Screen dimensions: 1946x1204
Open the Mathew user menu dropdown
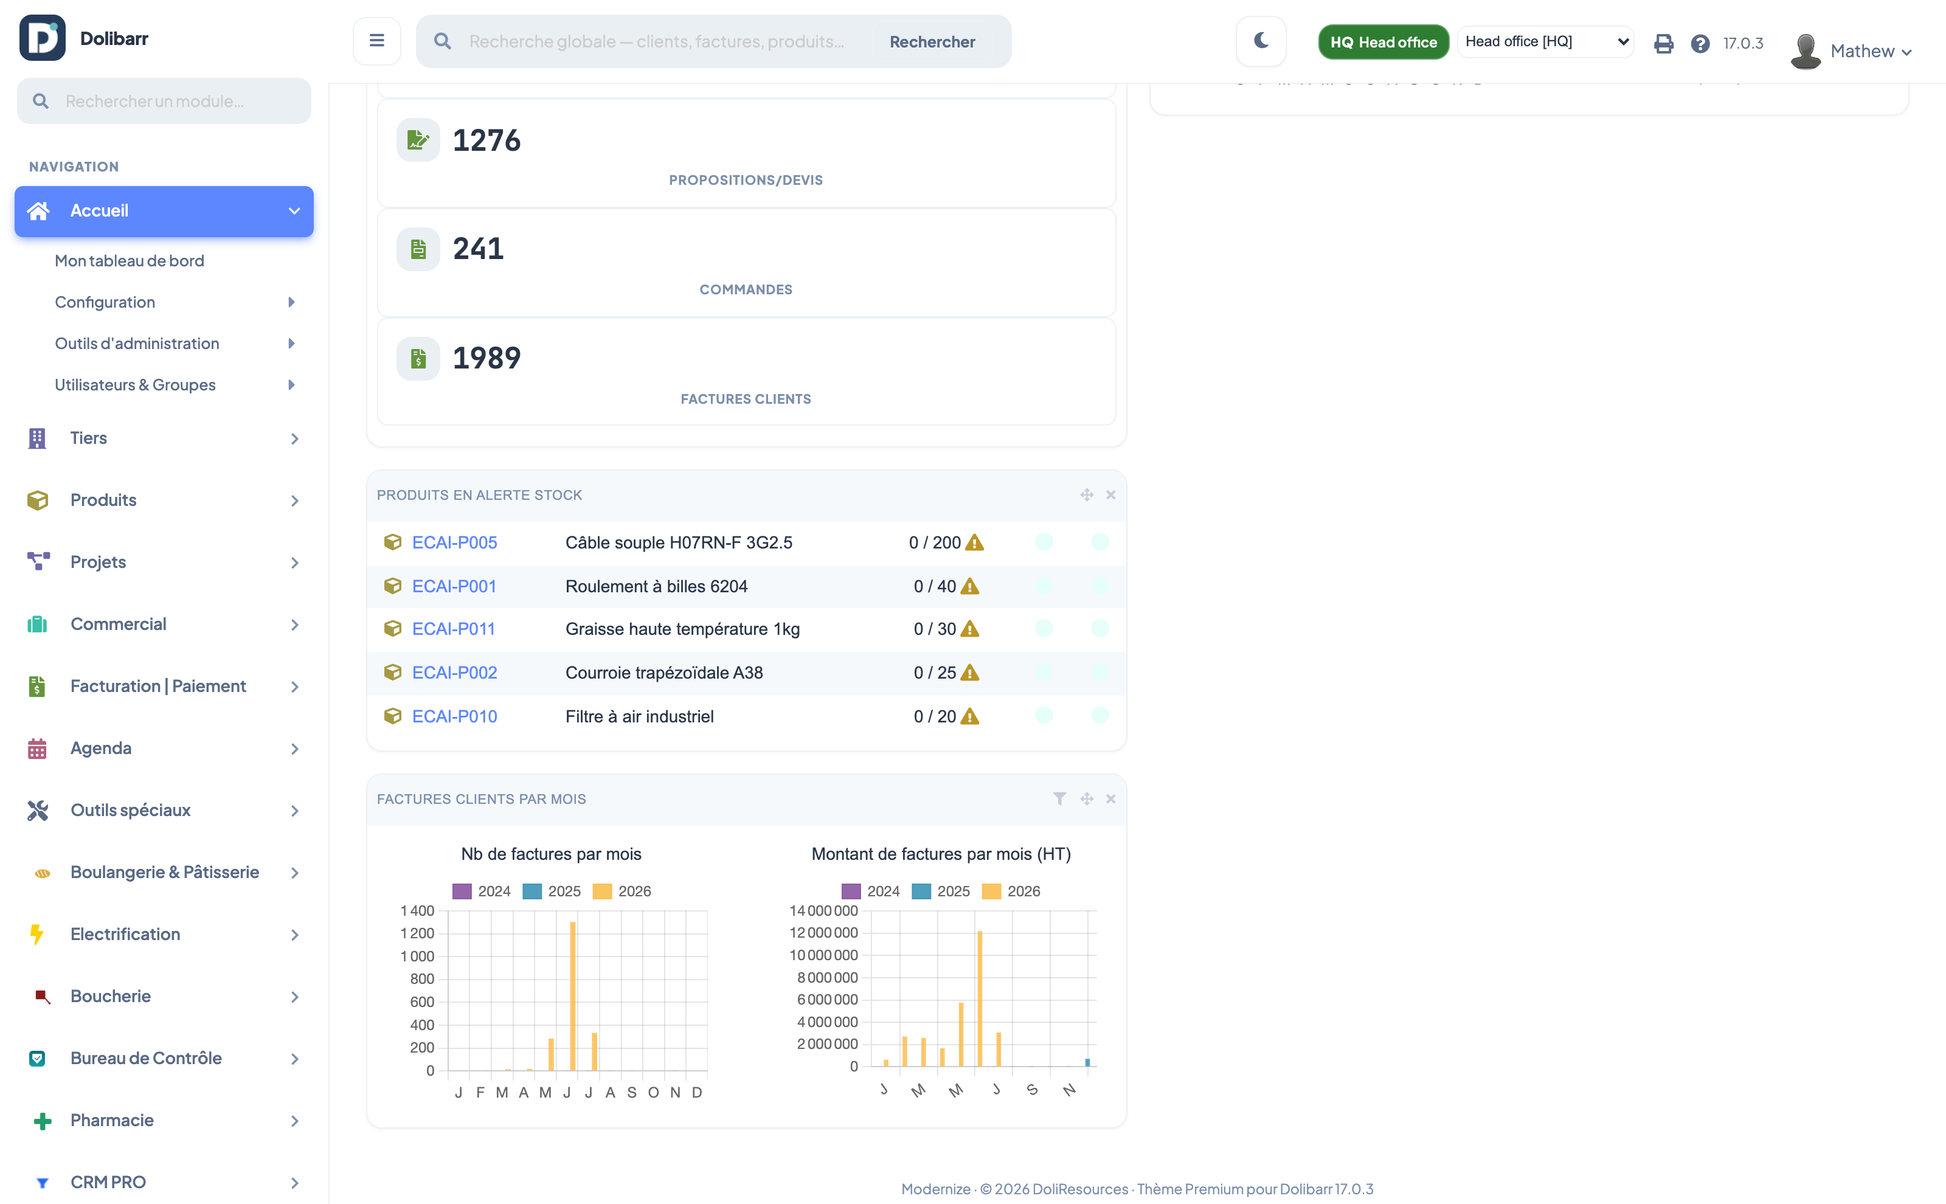(x=1871, y=51)
